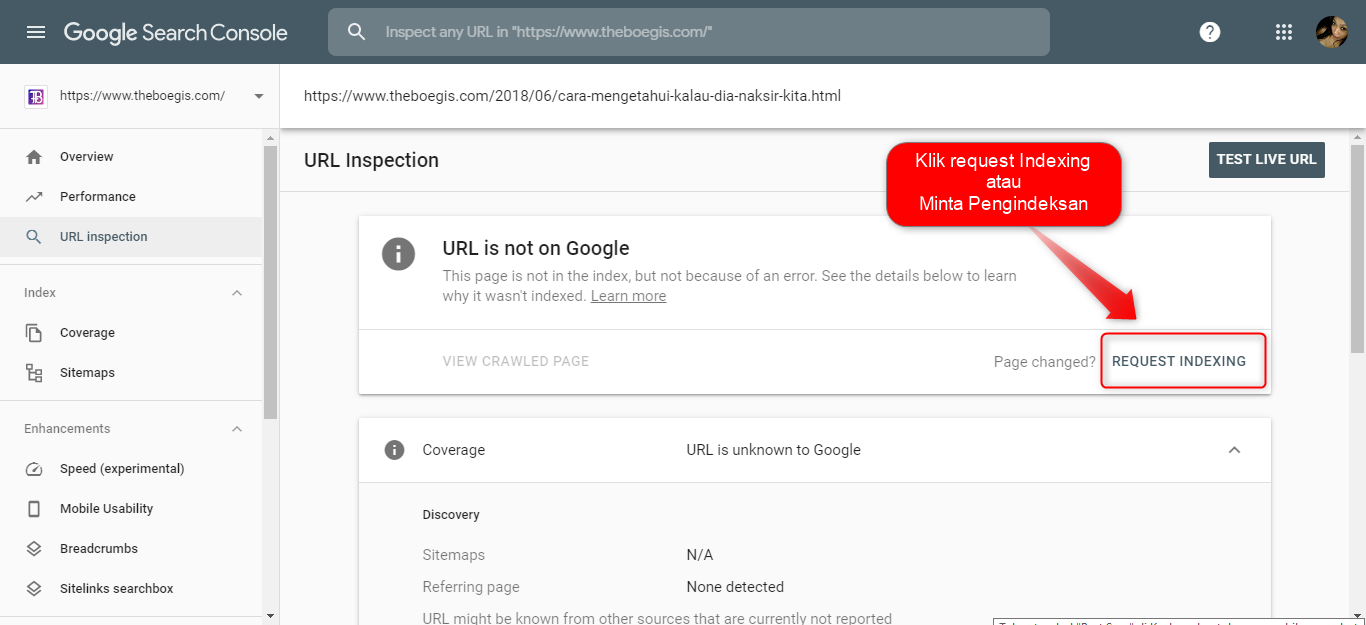
Task: Select the URL inspection magnifier icon
Action: point(33,237)
